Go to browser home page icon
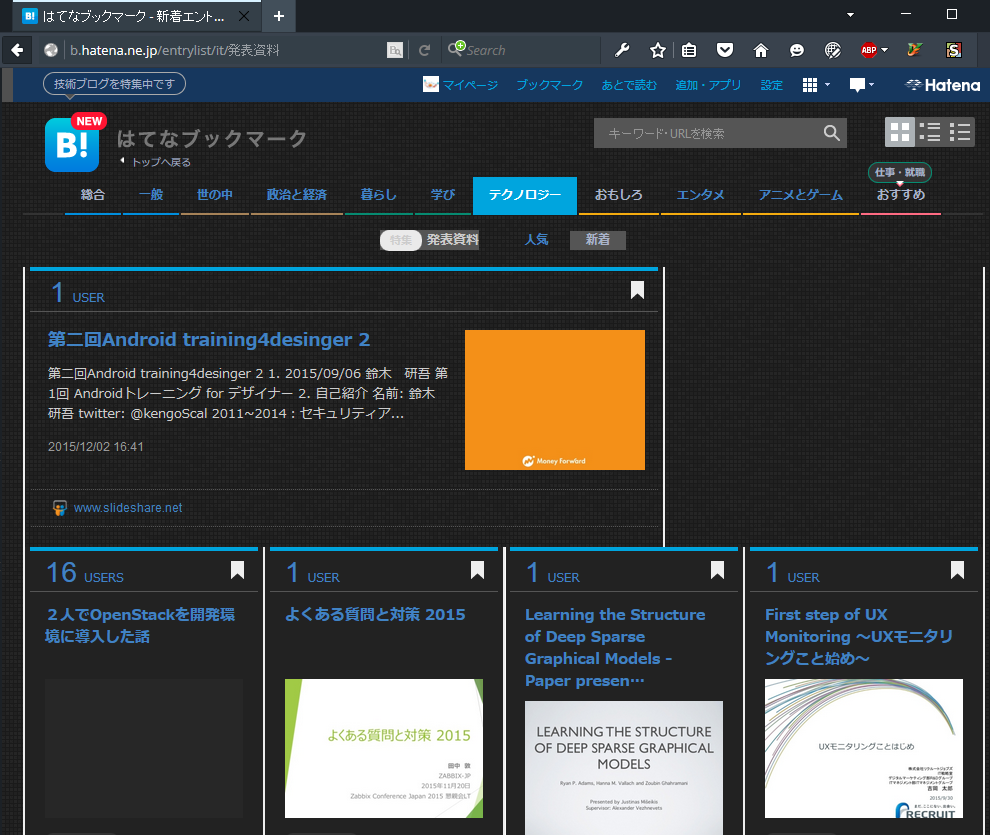 (x=761, y=50)
